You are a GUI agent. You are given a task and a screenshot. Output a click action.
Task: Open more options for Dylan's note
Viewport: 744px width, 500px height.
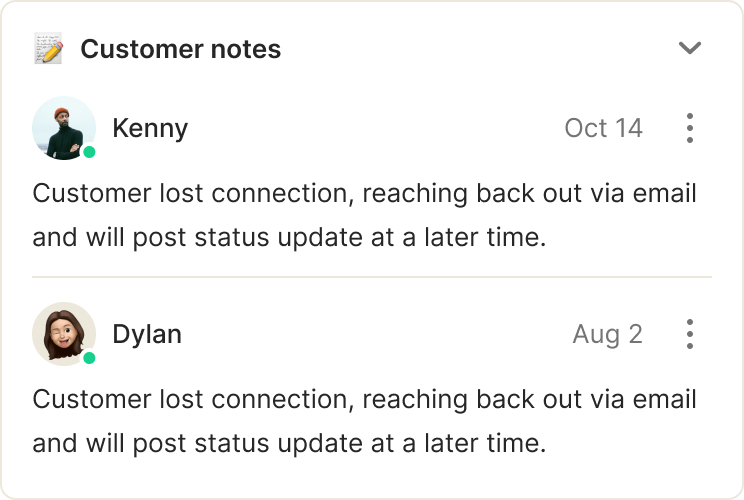tap(689, 334)
